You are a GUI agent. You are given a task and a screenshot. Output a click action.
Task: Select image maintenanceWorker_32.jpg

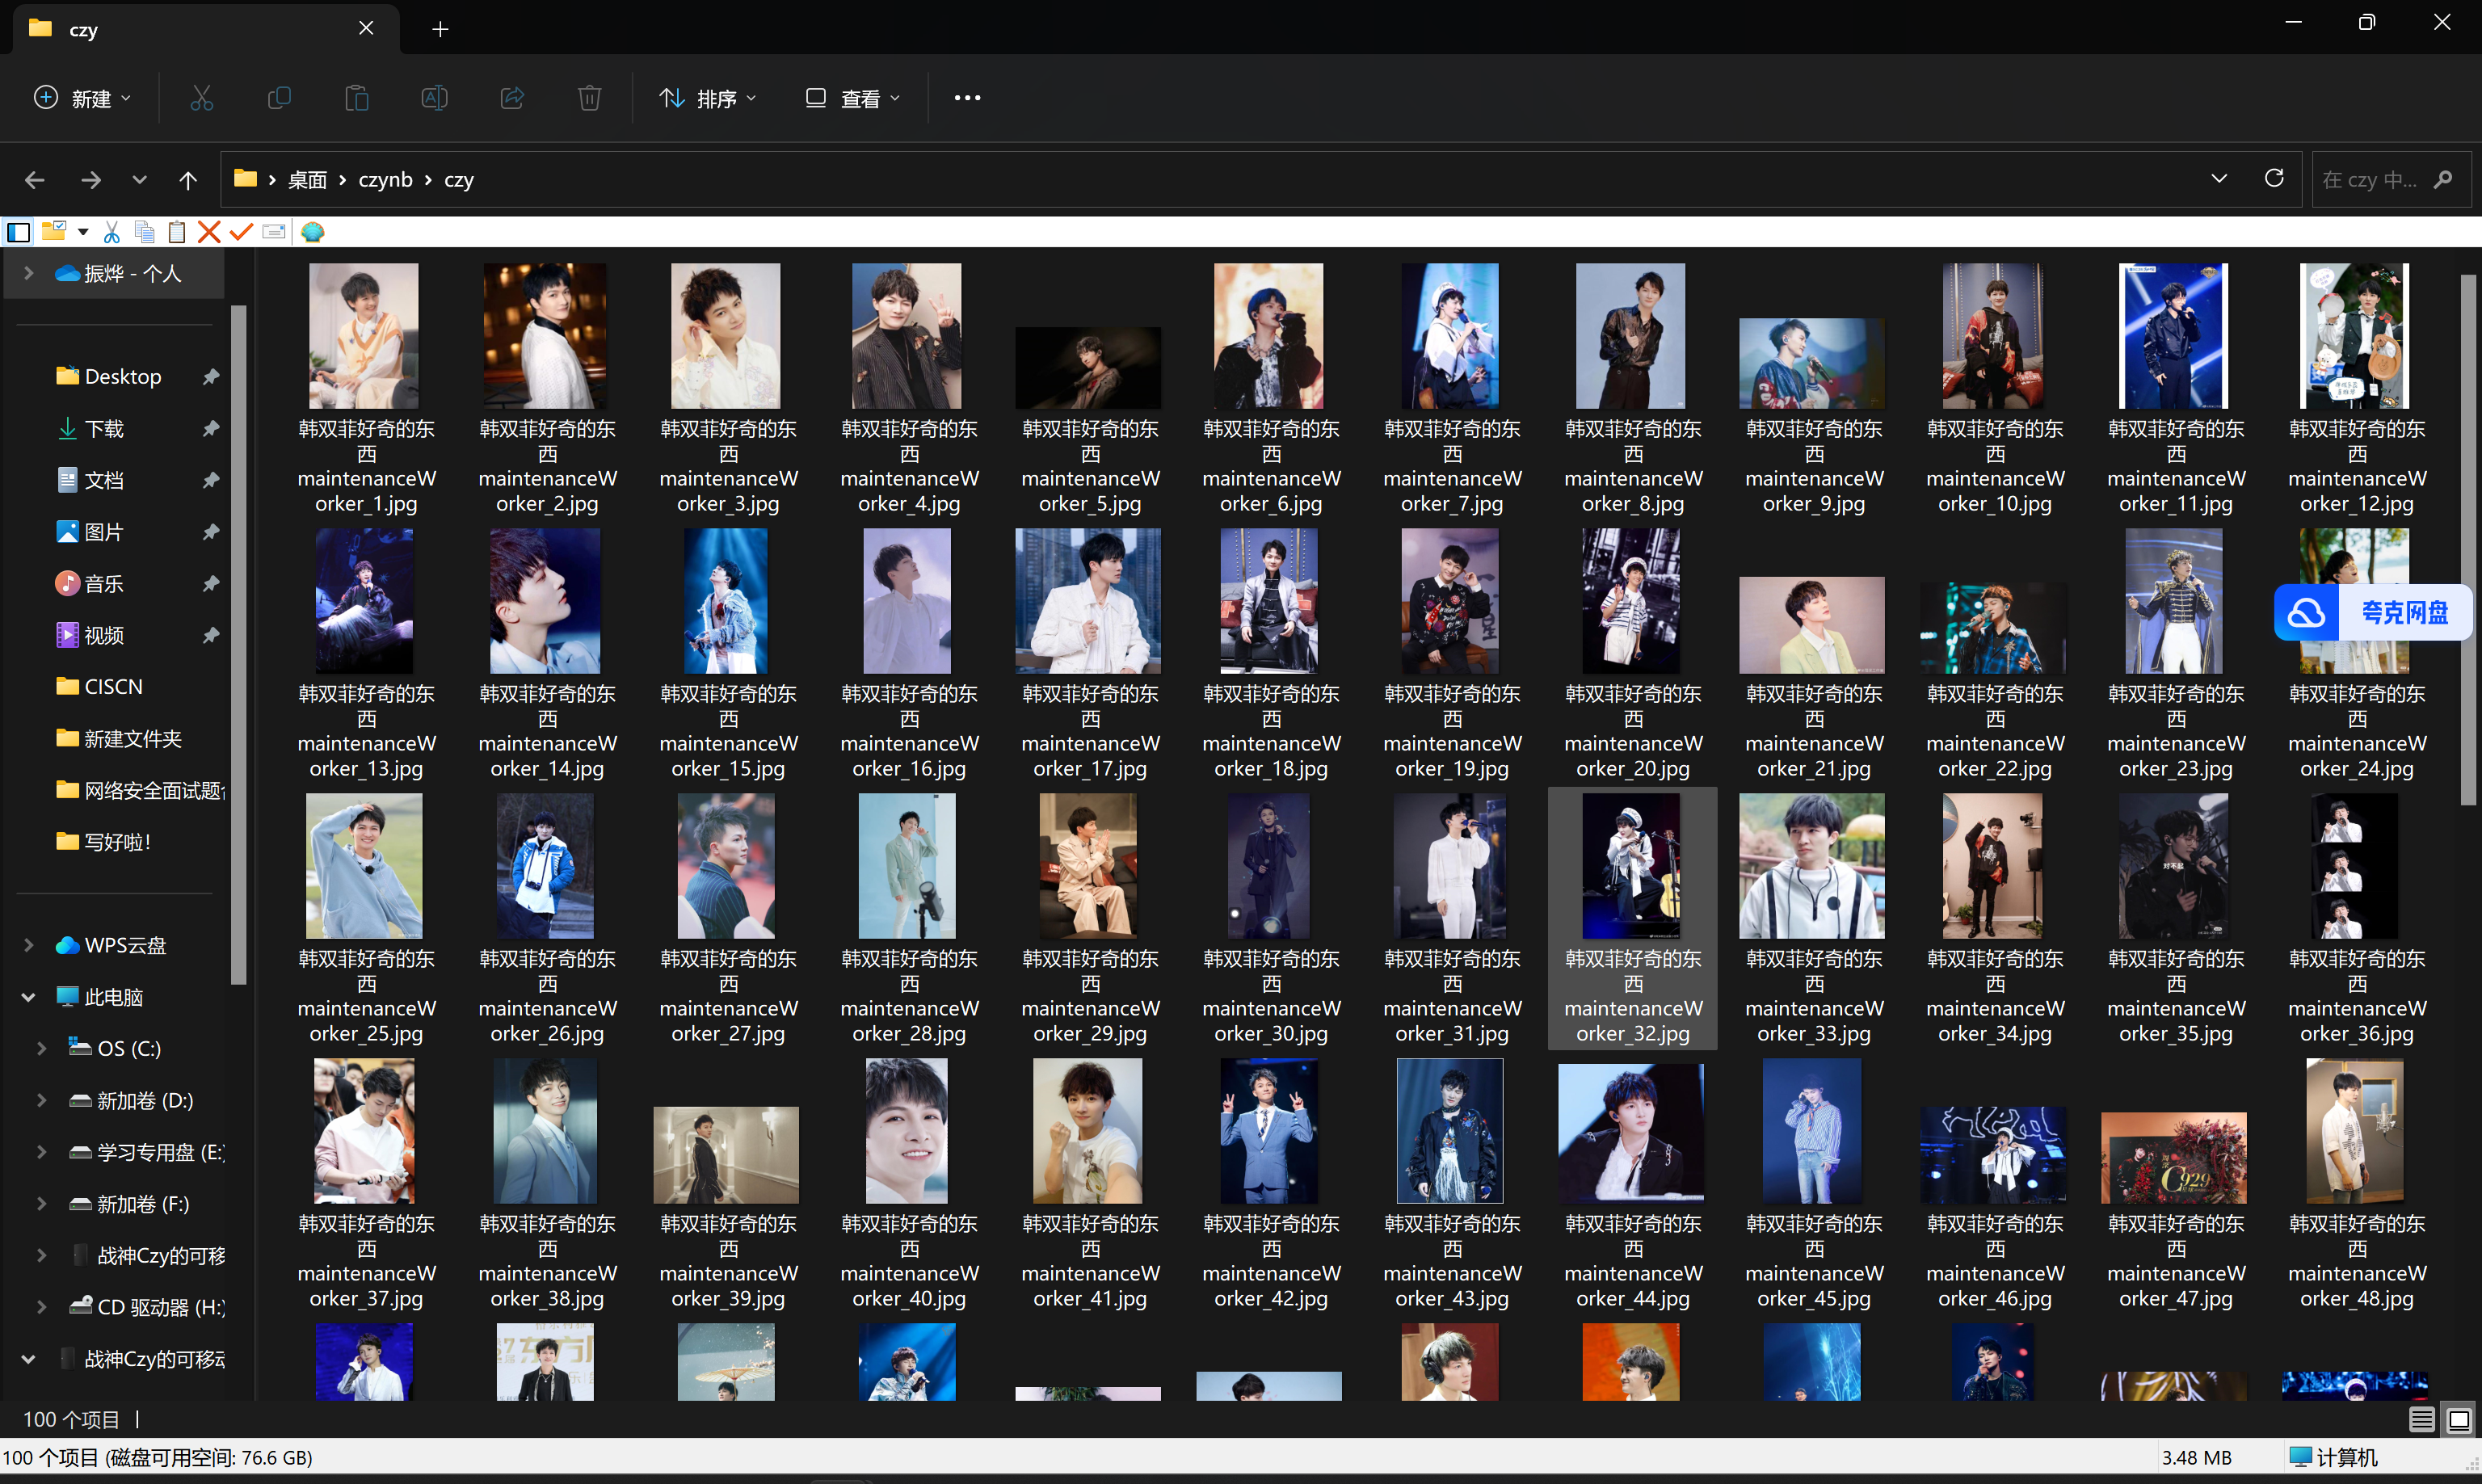click(x=1632, y=919)
